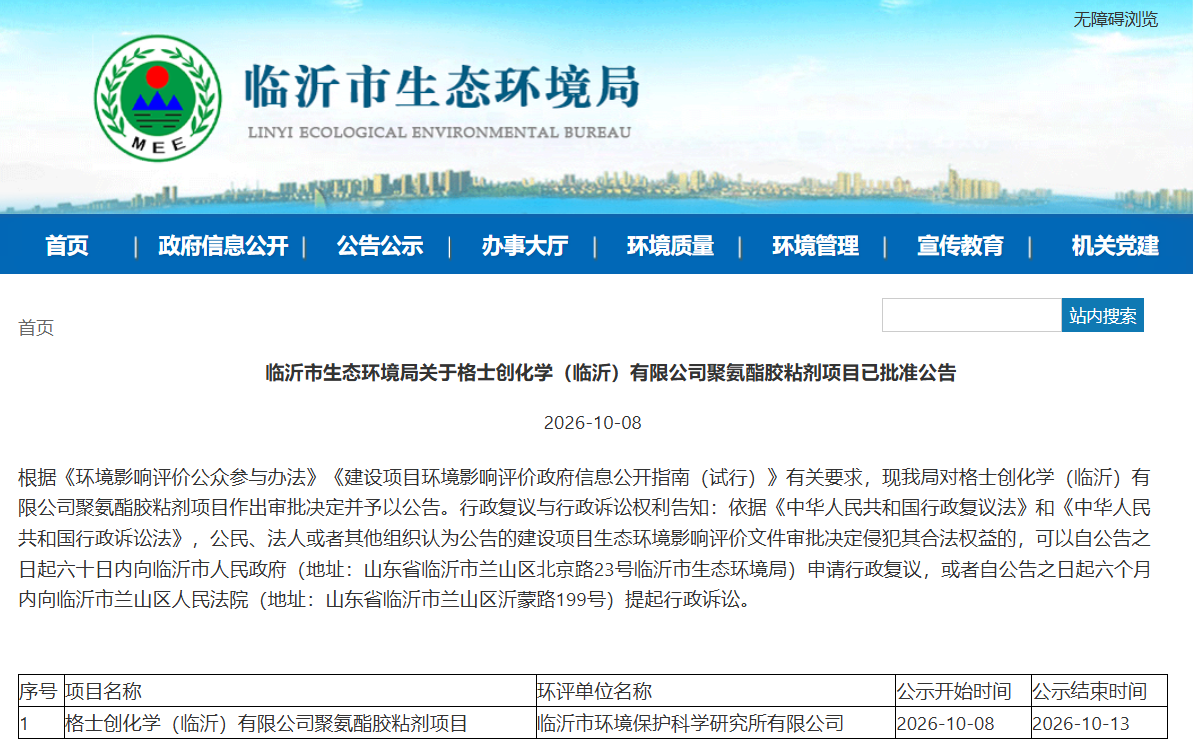This screenshot has width=1193, height=746.
Task: Click the 临沂市生态环境局 site title banner
Action: coord(442,87)
